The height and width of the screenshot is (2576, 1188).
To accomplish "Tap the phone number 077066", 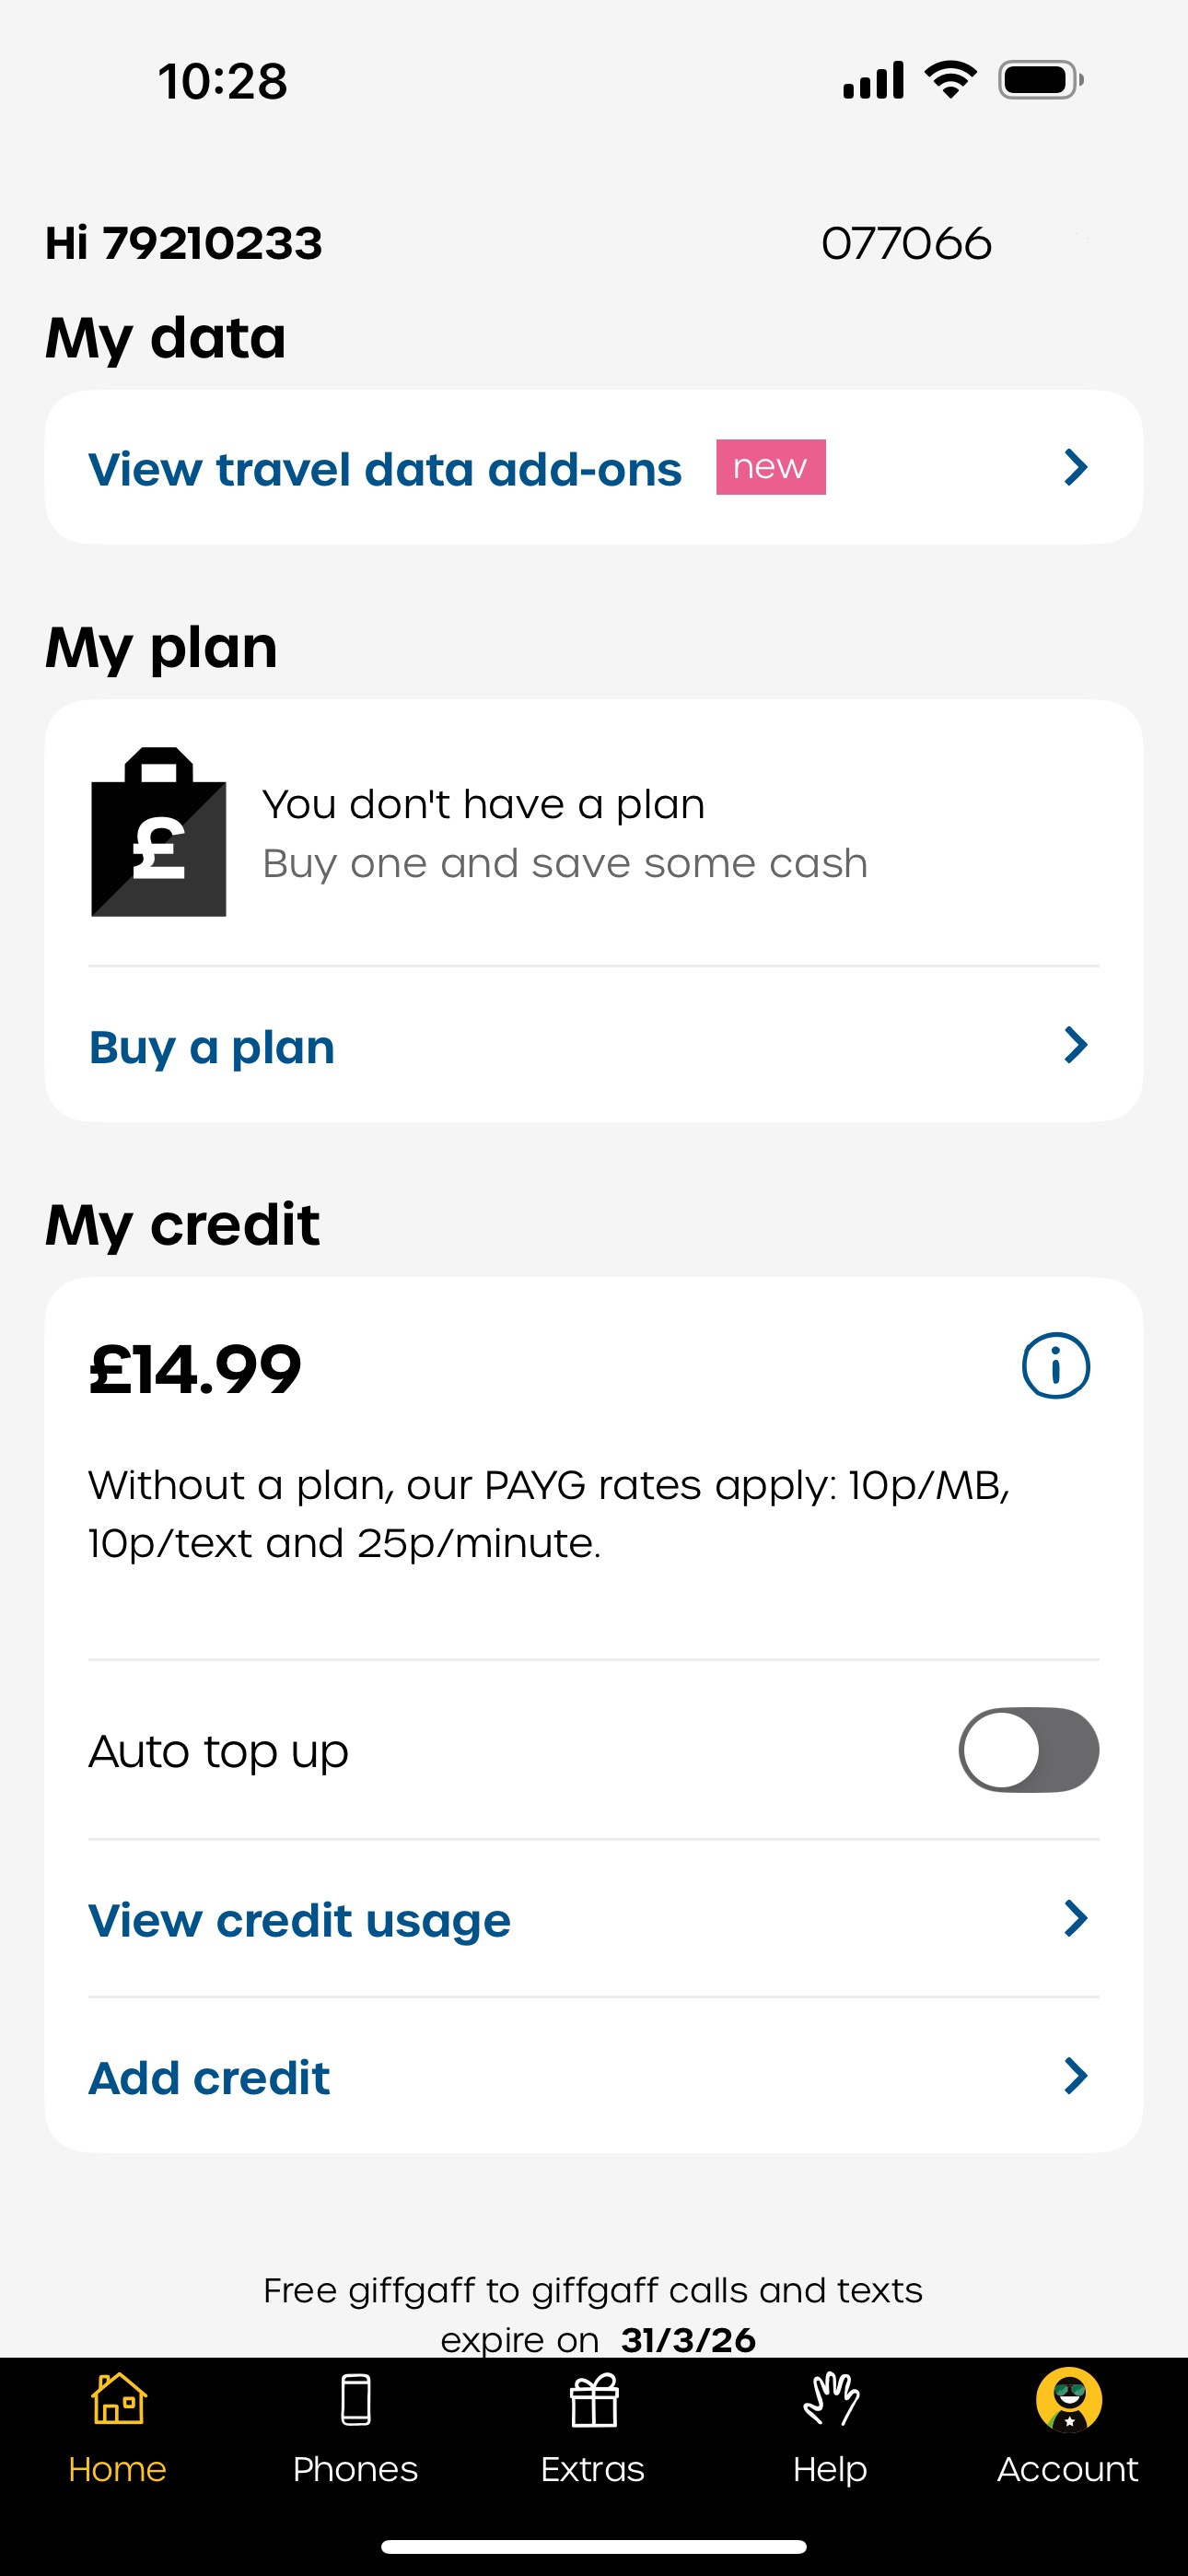I will (x=906, y=243).
